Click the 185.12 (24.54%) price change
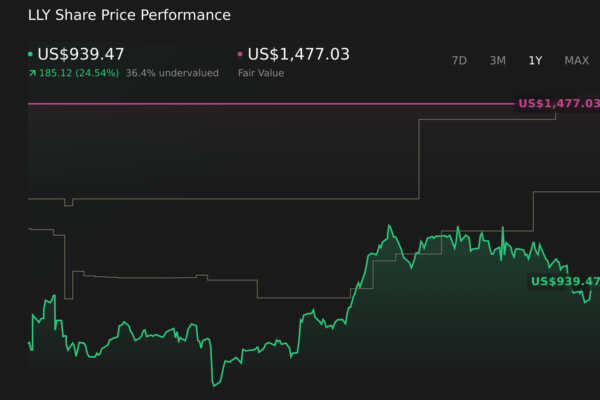This screenshot has height=400, width=600. pyautogui.click(x=79, y=73)
